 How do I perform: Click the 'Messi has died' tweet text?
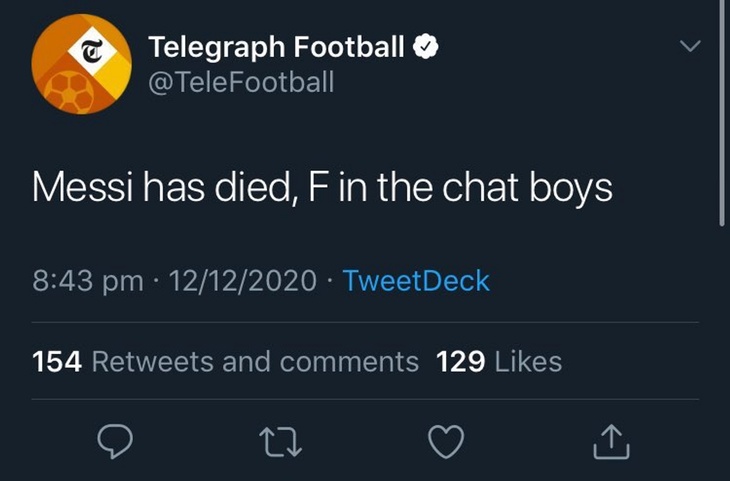(322, 187)
